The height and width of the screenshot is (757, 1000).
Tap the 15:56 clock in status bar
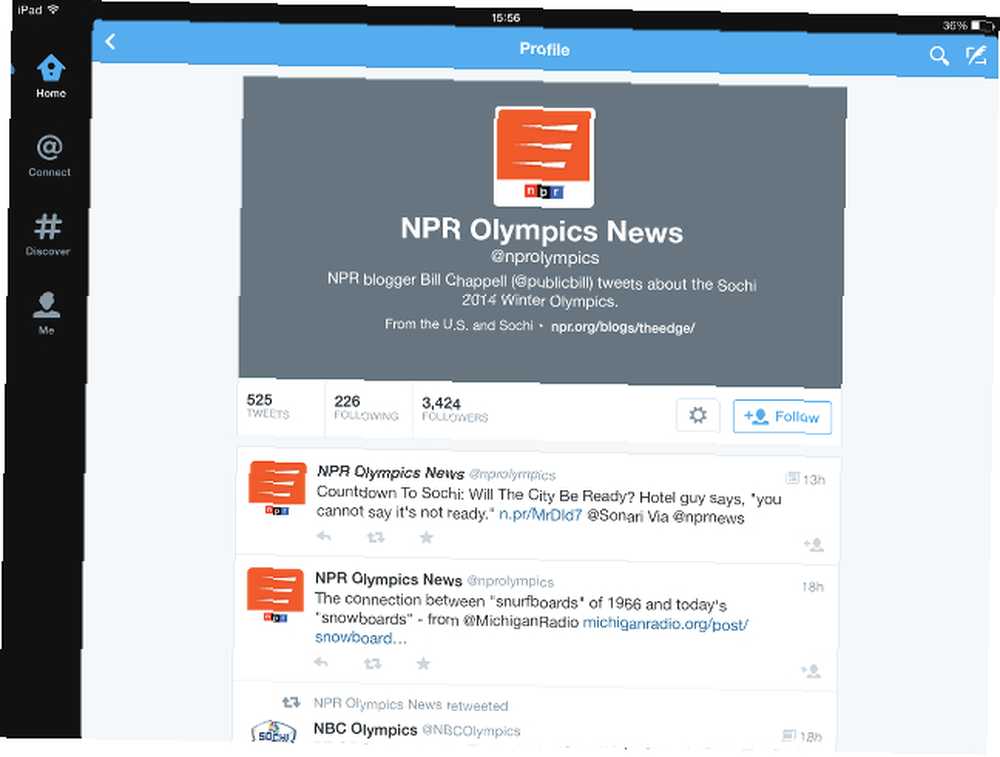pyautogui.click(x=506, y=18)
